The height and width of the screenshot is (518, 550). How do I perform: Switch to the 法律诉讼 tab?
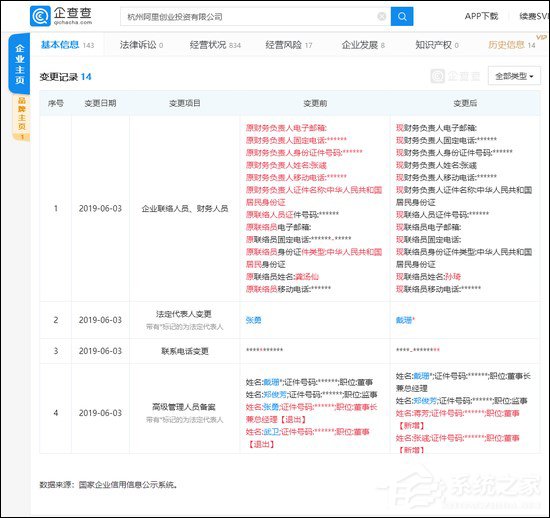click(141, 45)
